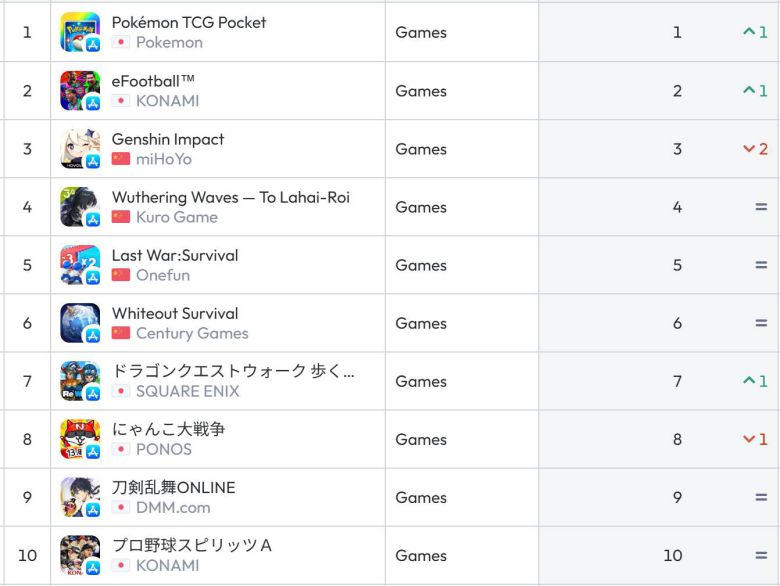Click the Games category for eFootball
Viewport: 780px width, 586px height.
(x=421, y=91)
